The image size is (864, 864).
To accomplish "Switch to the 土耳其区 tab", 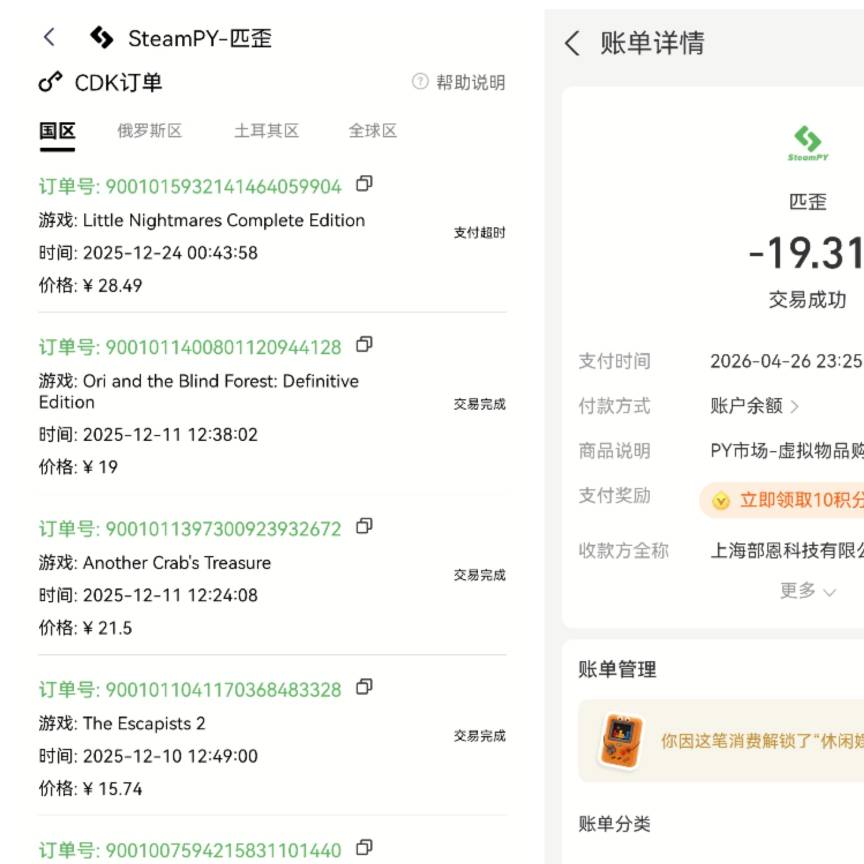I will click(266, 131).
